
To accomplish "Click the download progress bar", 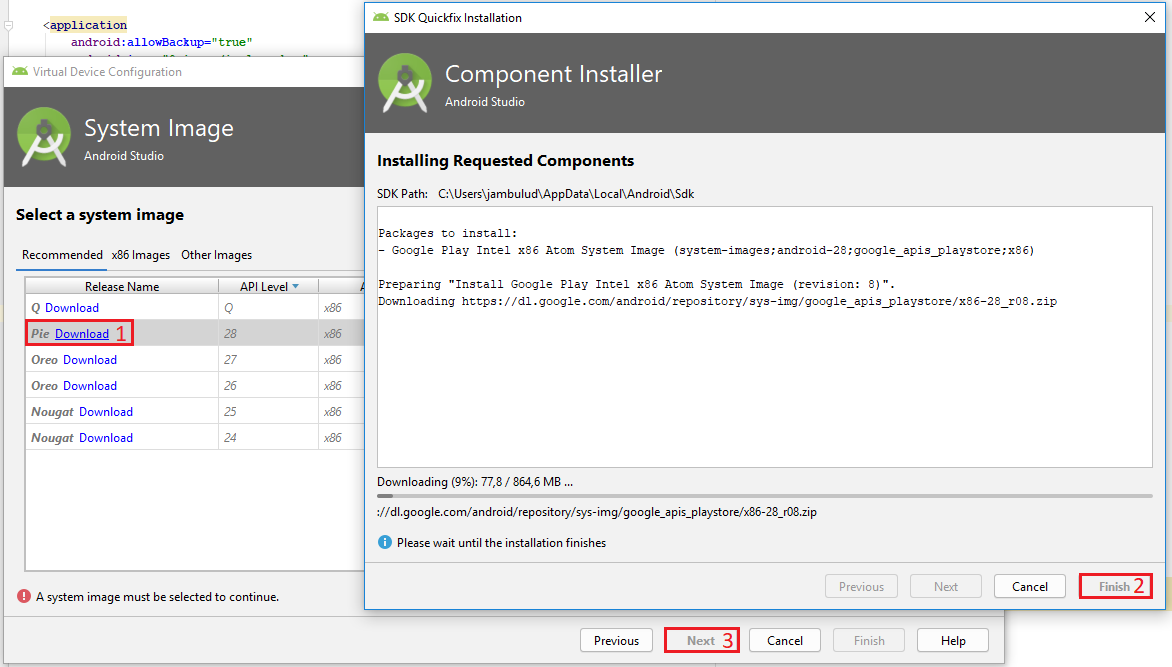I will 764,495.
